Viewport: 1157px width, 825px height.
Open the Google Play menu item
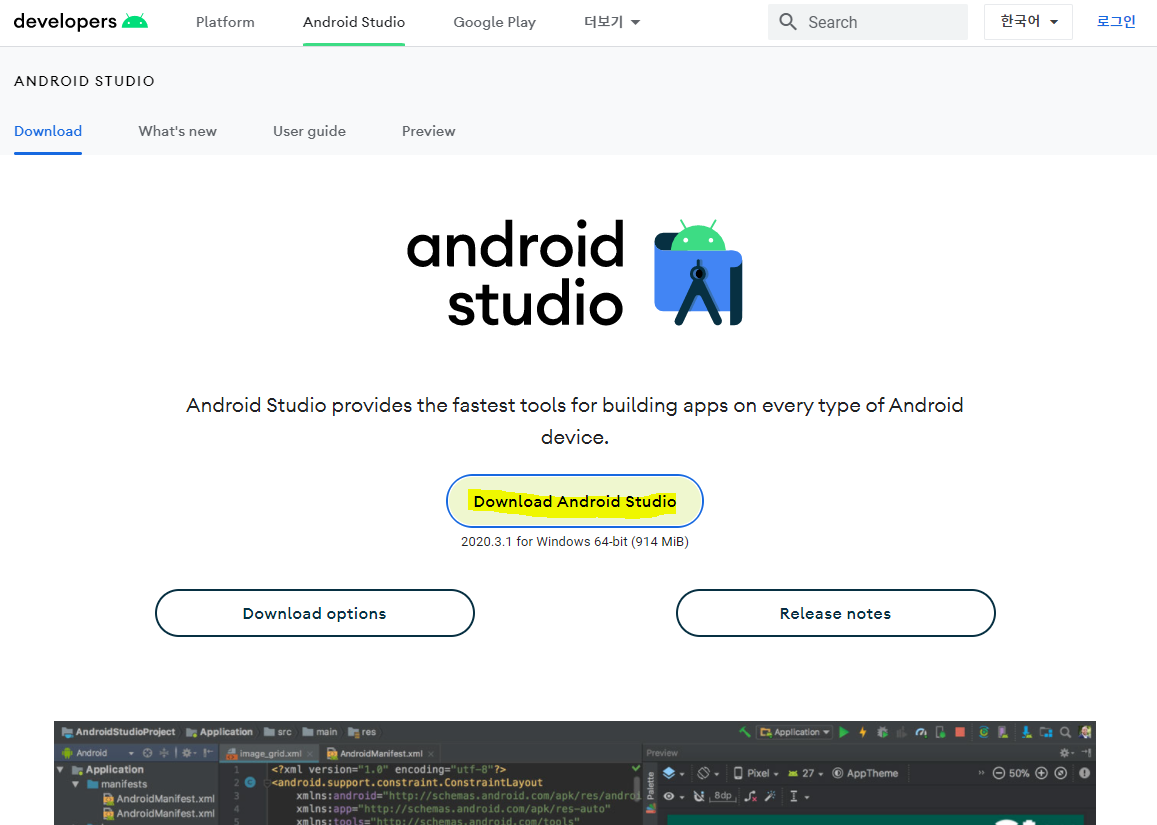[494, 22]
